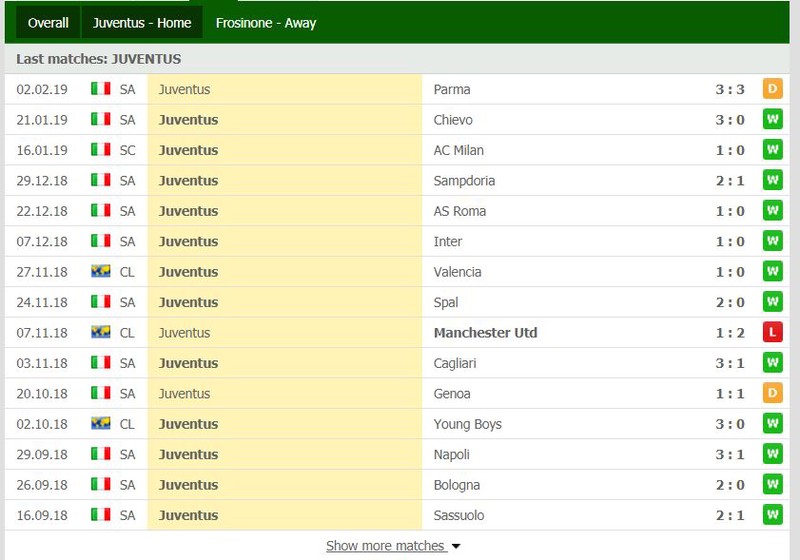
Task: Click the date 24.11.18
Action: pyautogui.click(x=42, y=302)
